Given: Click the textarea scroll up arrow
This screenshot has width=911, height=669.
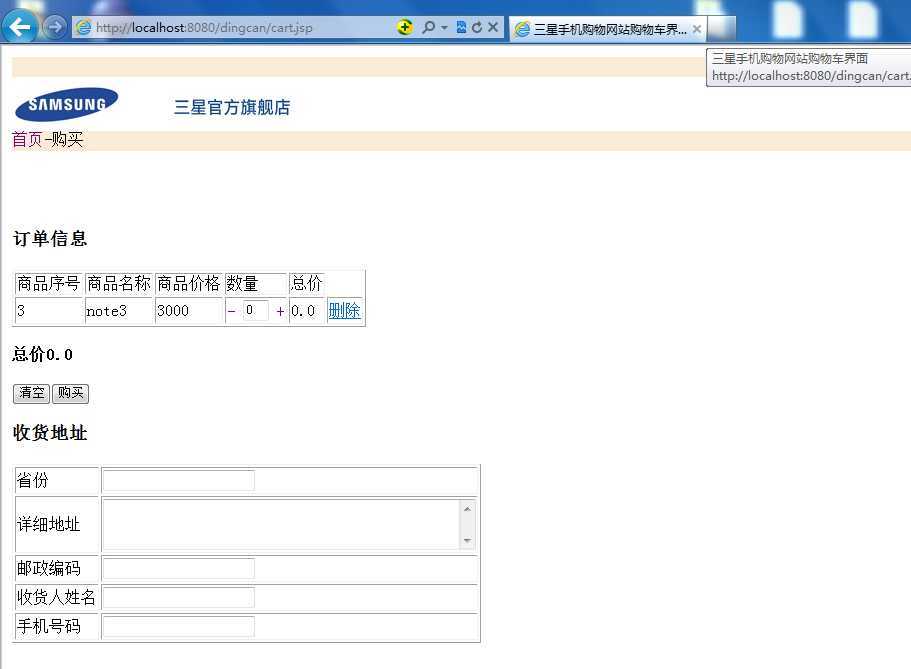Looking at the screenshot, I should coord(467,509).
